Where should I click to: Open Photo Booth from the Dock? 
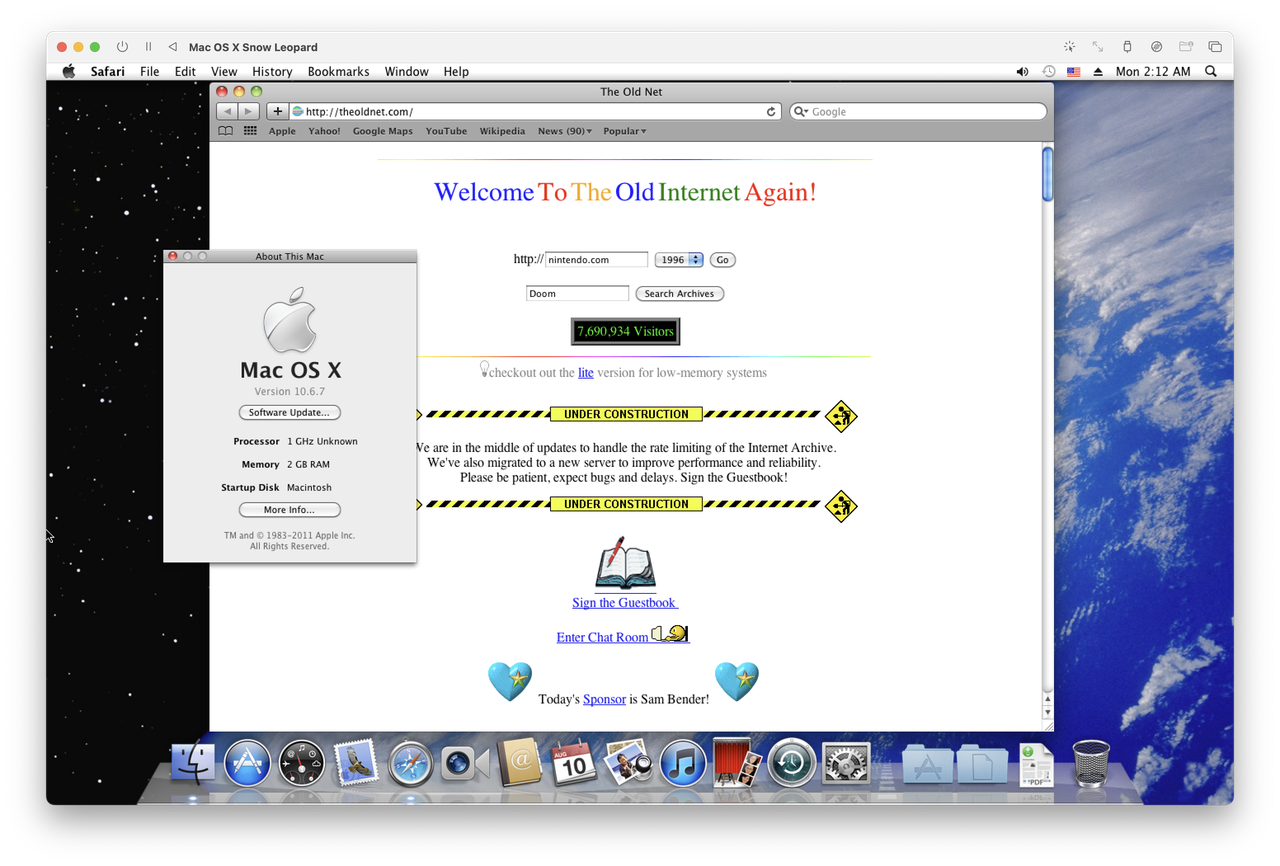point(737,764)
